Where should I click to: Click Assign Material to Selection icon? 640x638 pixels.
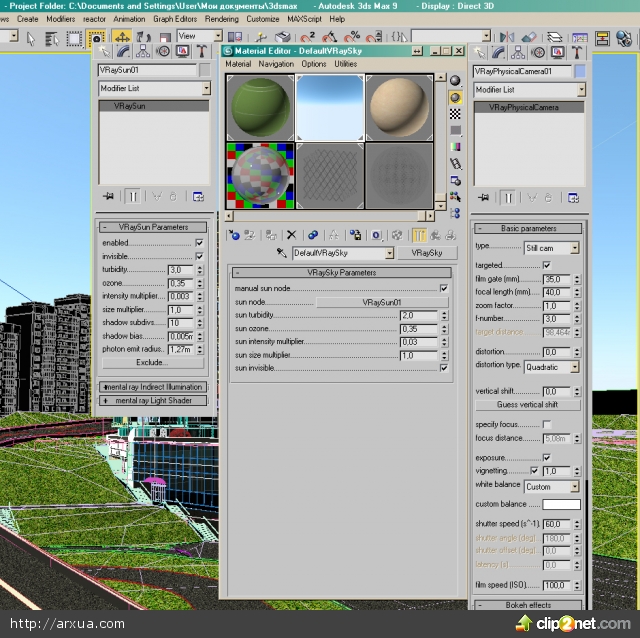click(270, 235)
